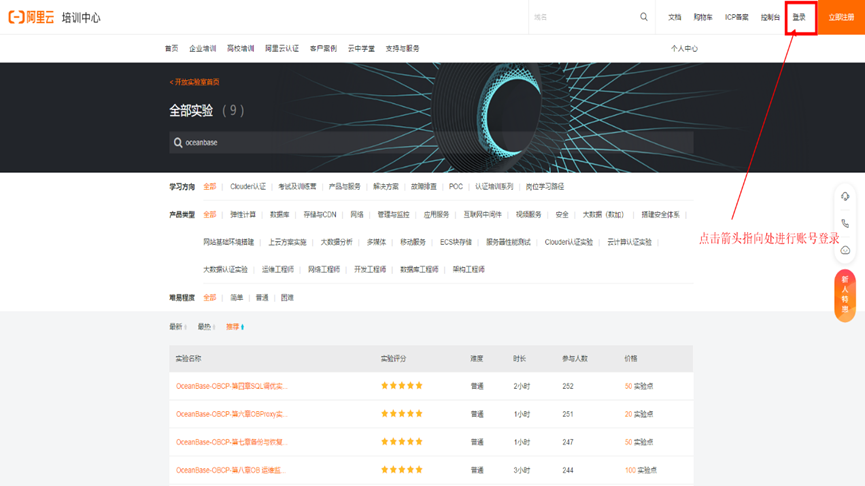Filter product type ECS块存储

[x=456, y=242]
